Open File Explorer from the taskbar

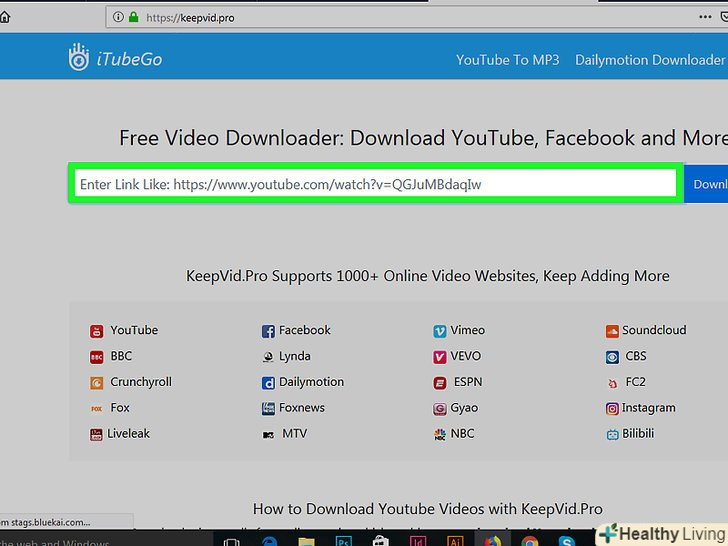click(306, 541)
